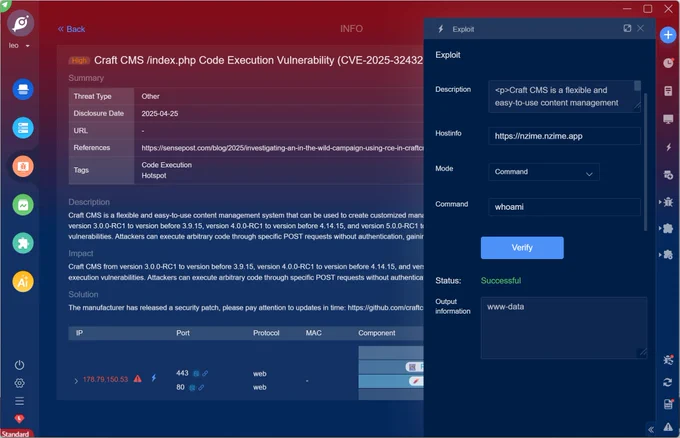
Task: Open the hamburger menu icon in sidebar
Action: [x=20, y=401]
